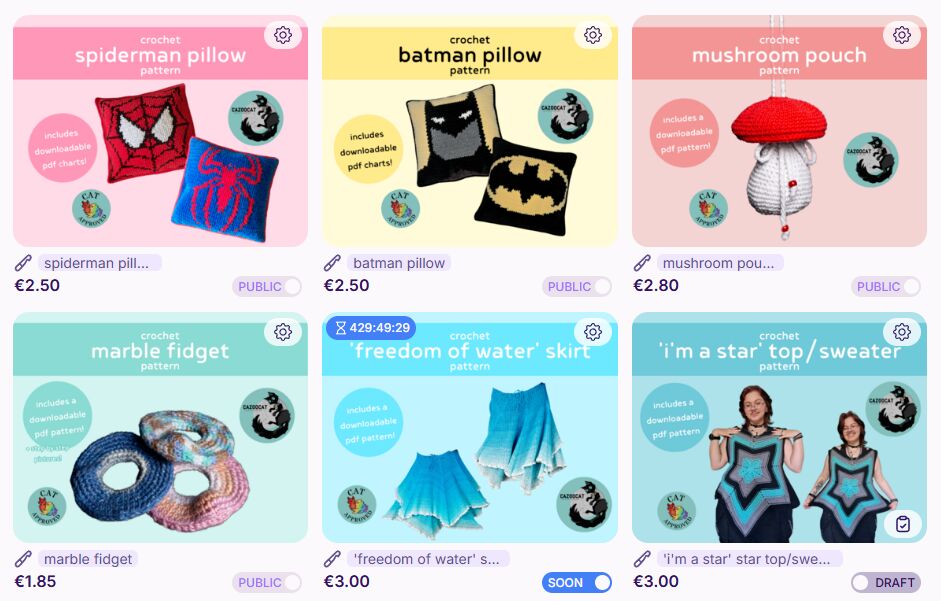This screenshot has height=601, width=941.
Task: Click the marble fidget name label
Action: pyautogui.click(x=88, y=559)
